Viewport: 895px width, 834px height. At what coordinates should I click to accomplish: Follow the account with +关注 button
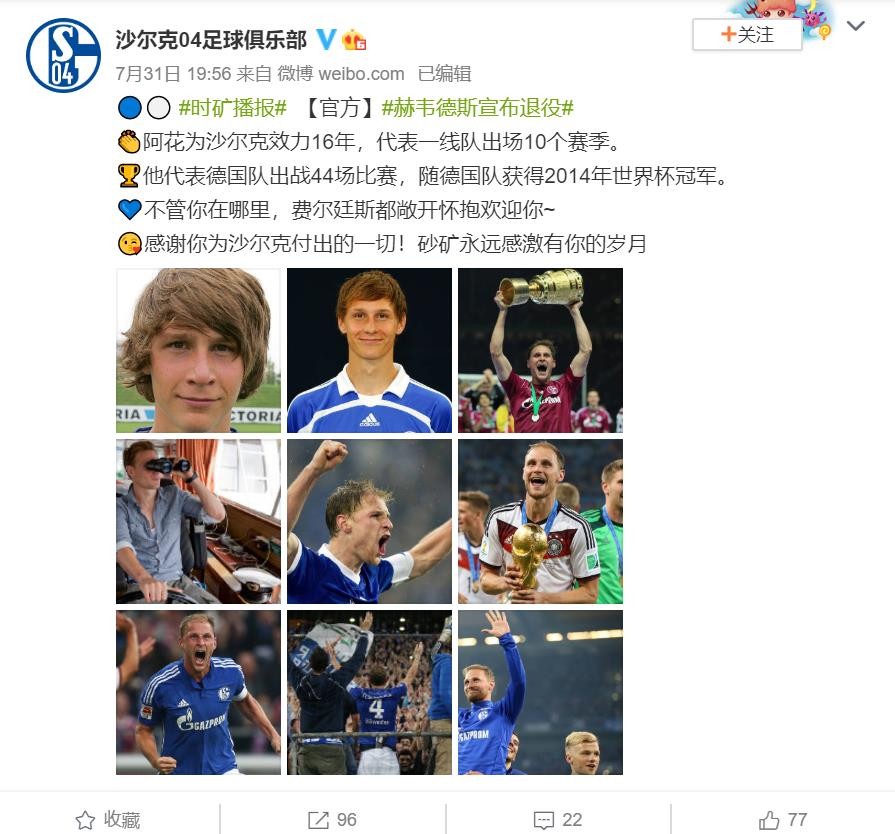pyautogui.click(x=747, y=34)
